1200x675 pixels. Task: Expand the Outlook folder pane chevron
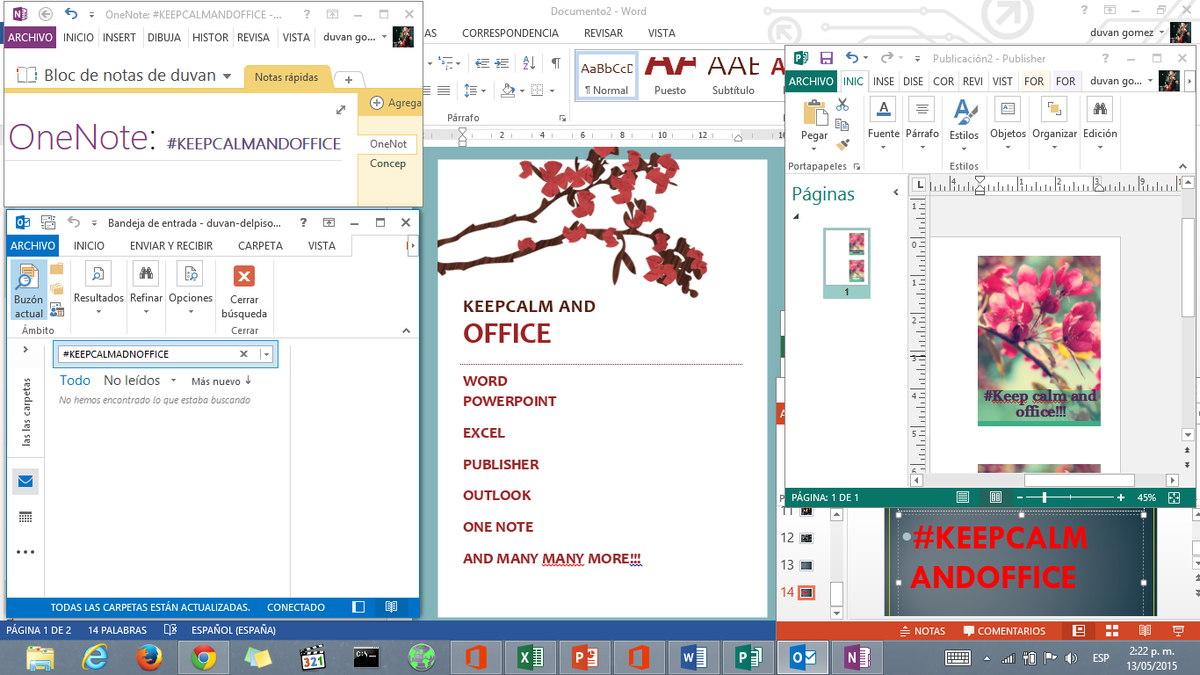pos(25,349)
